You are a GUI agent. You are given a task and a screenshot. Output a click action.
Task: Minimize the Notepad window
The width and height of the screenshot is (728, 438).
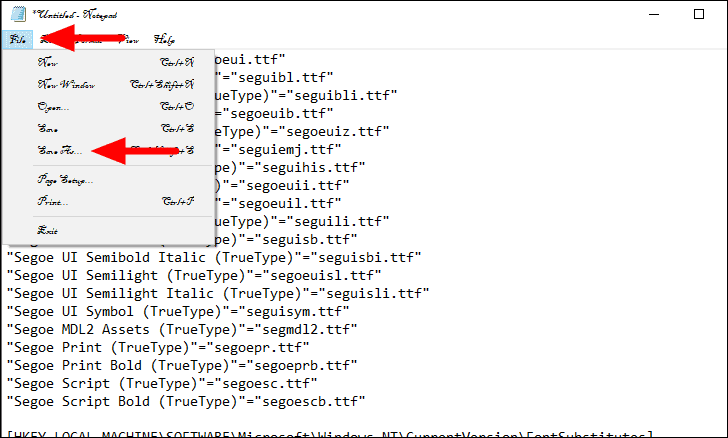[x=654, y=14]
